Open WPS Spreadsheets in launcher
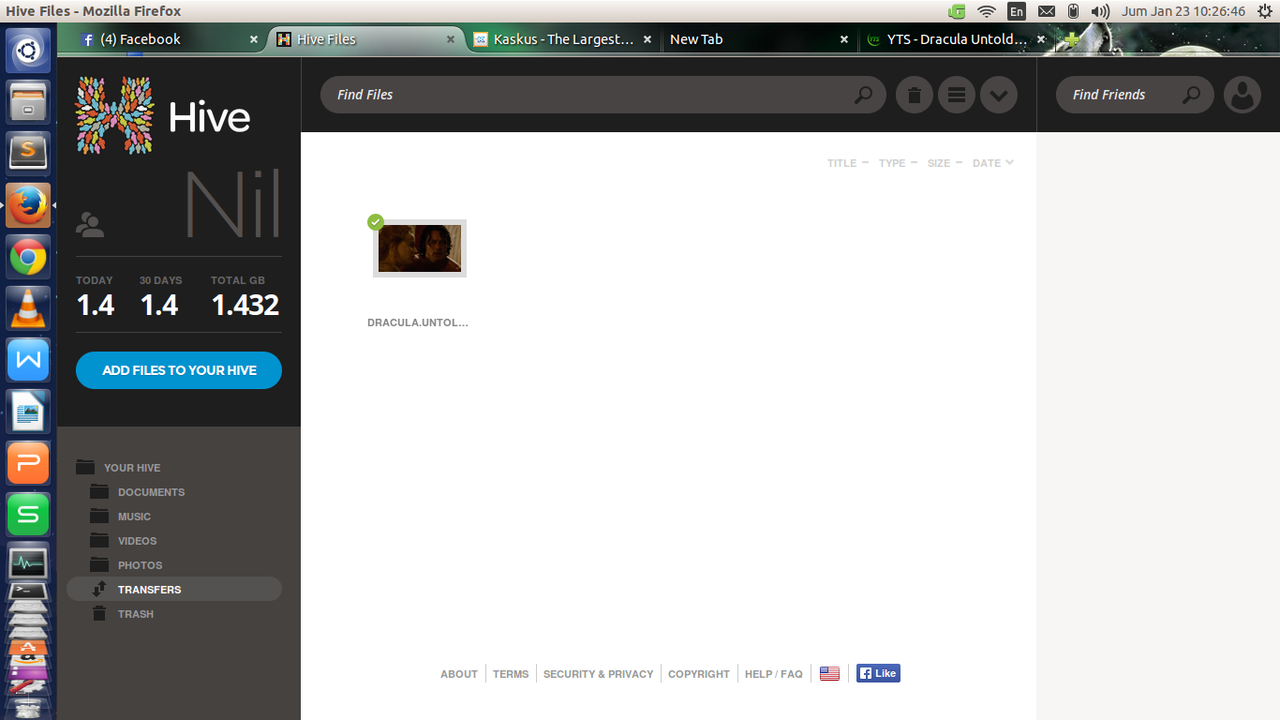1280x720 pixels. pos(28,515)
